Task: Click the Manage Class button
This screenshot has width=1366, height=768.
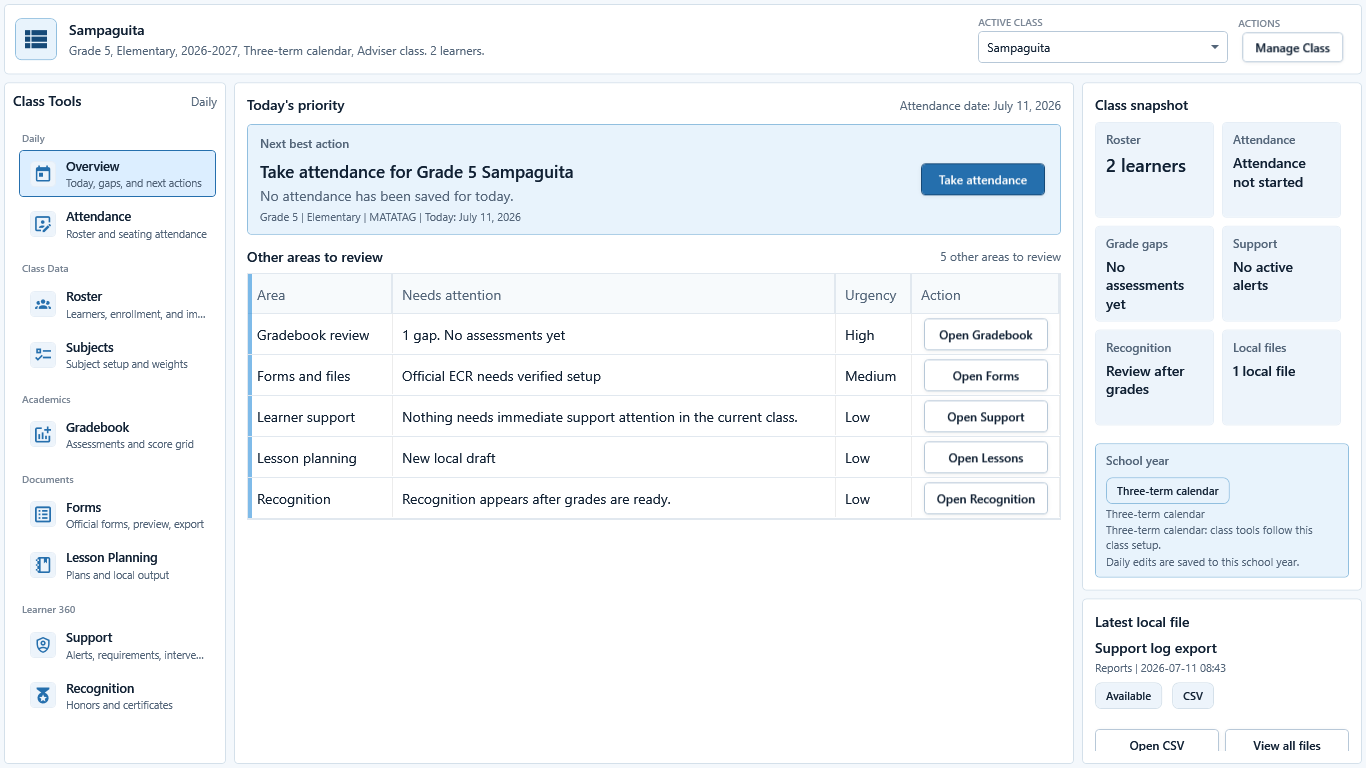Action: [x=1292, y=47]
